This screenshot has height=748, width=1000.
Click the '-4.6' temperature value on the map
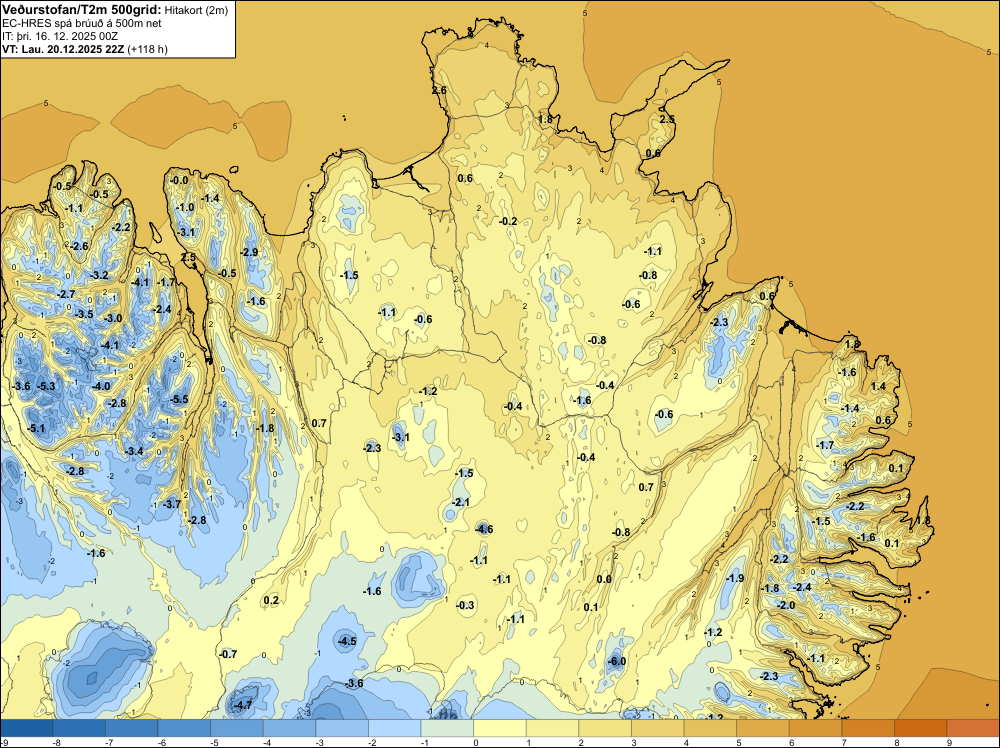point(484,529)
